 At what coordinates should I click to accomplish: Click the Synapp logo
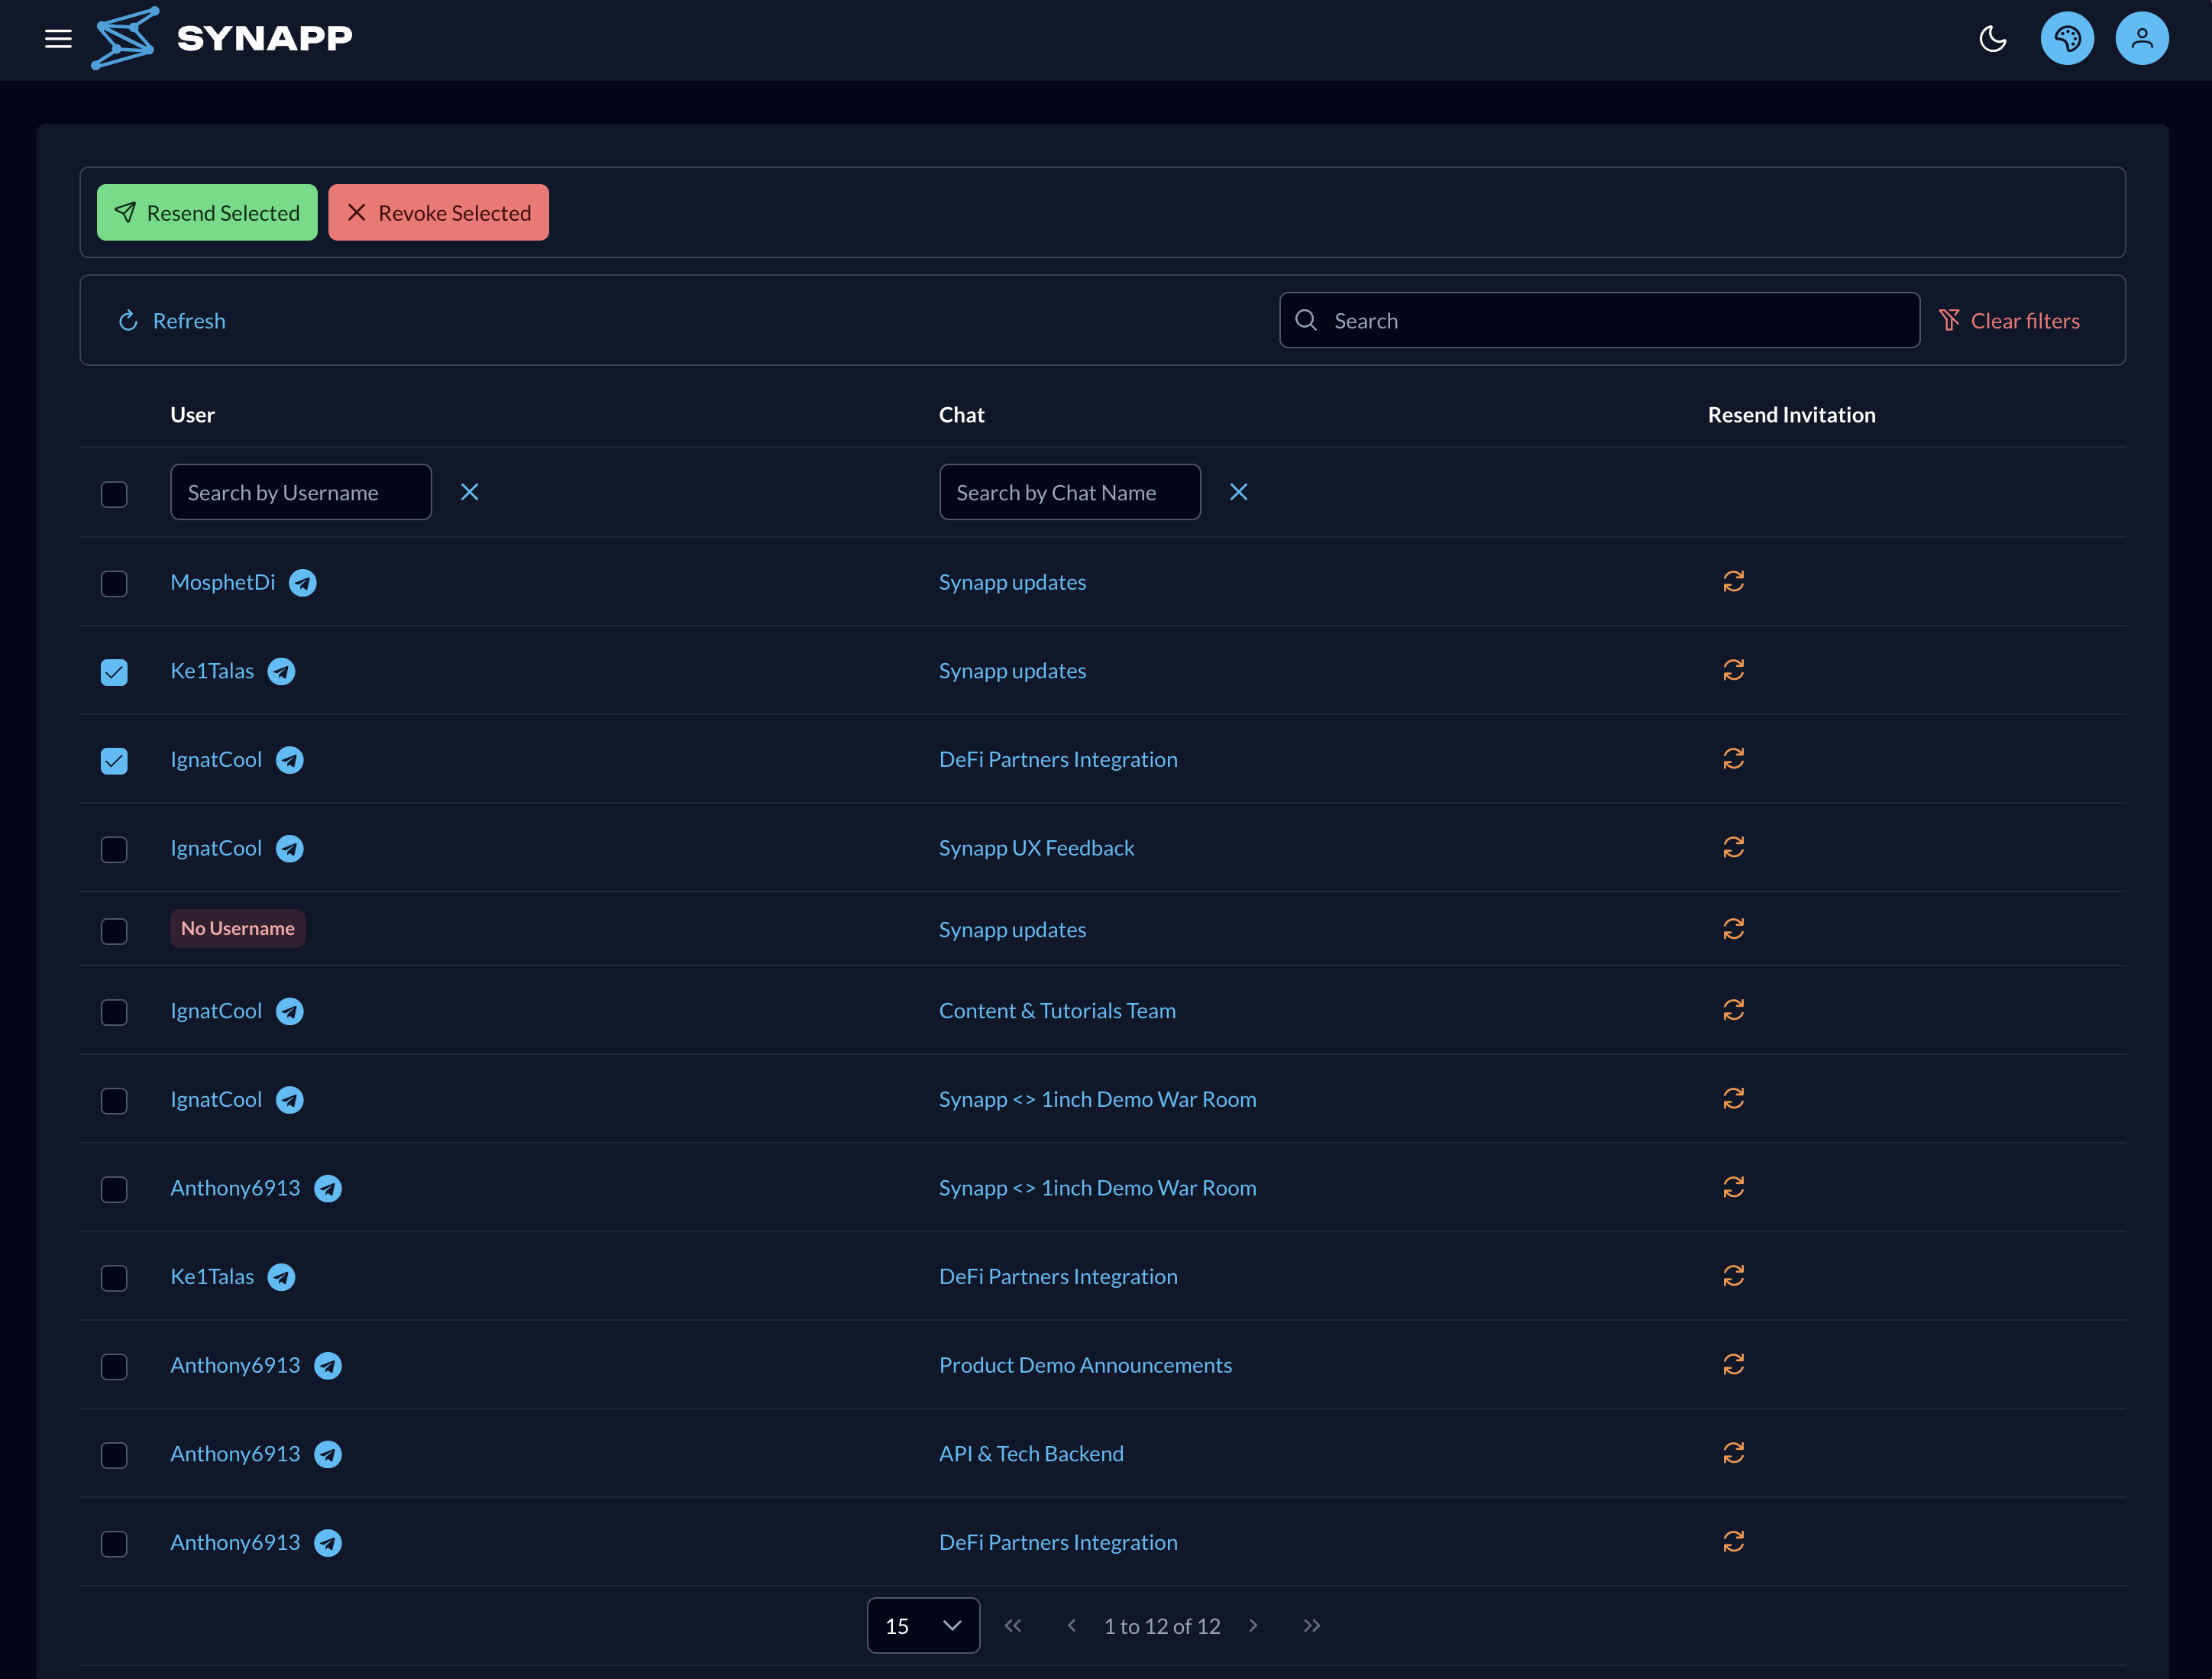[x=222, y=39]
